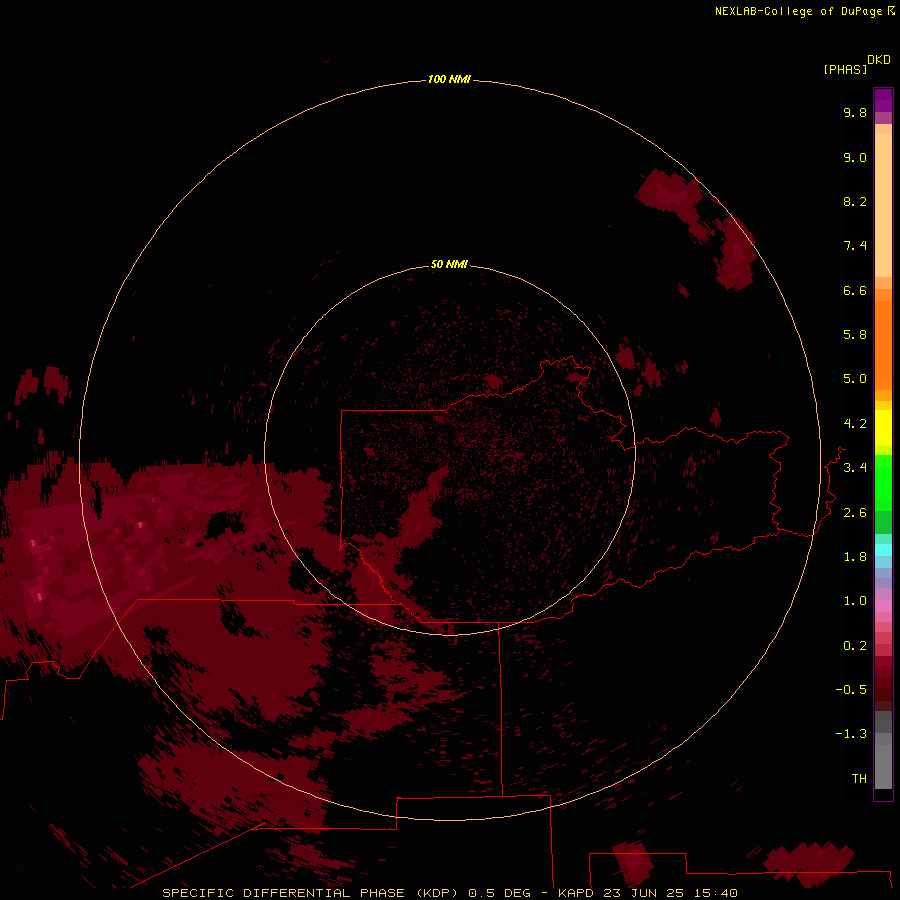The image size is (900, 900).
Task: Click the bright green segment of the color bar
Action: click(883, 482)
